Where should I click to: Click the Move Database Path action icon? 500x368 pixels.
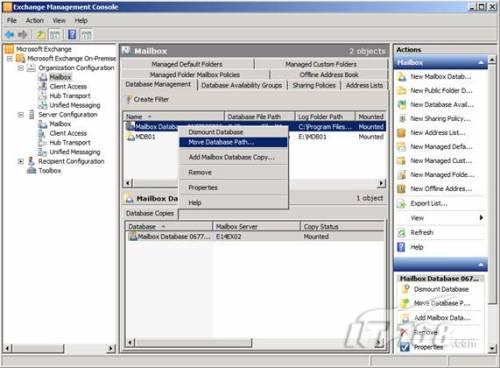pyautogui.click(x=406, y=303)
